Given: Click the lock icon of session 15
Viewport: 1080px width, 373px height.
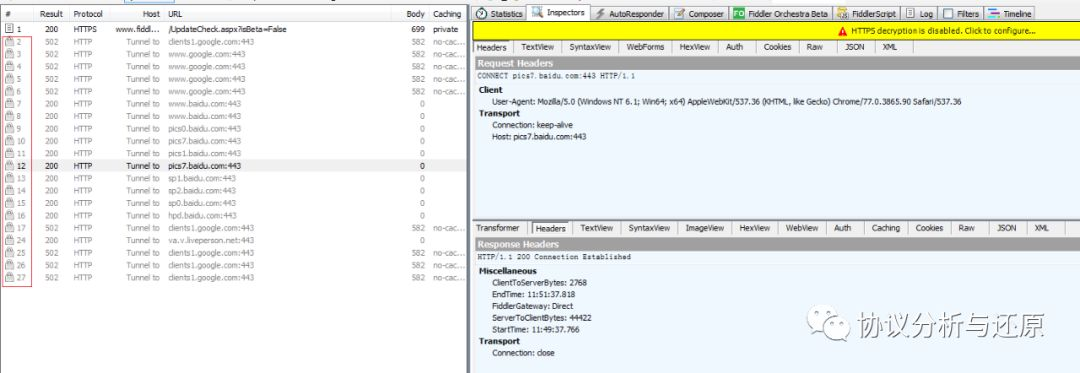Looking at the screenshot, I should (x=9, y=202).
